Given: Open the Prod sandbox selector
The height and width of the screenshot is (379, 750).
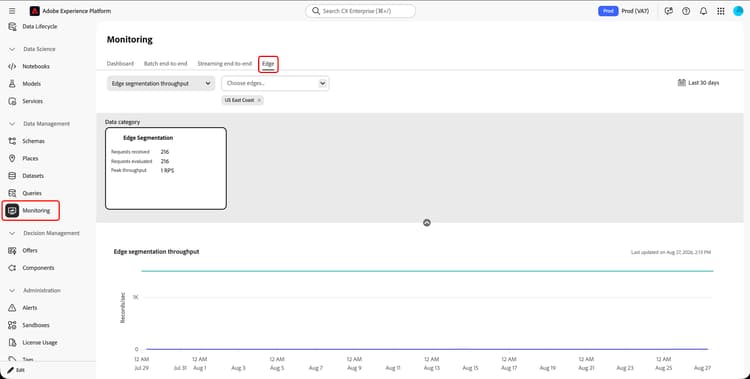Looking at the screenshot, I should [x=624, y=11].
